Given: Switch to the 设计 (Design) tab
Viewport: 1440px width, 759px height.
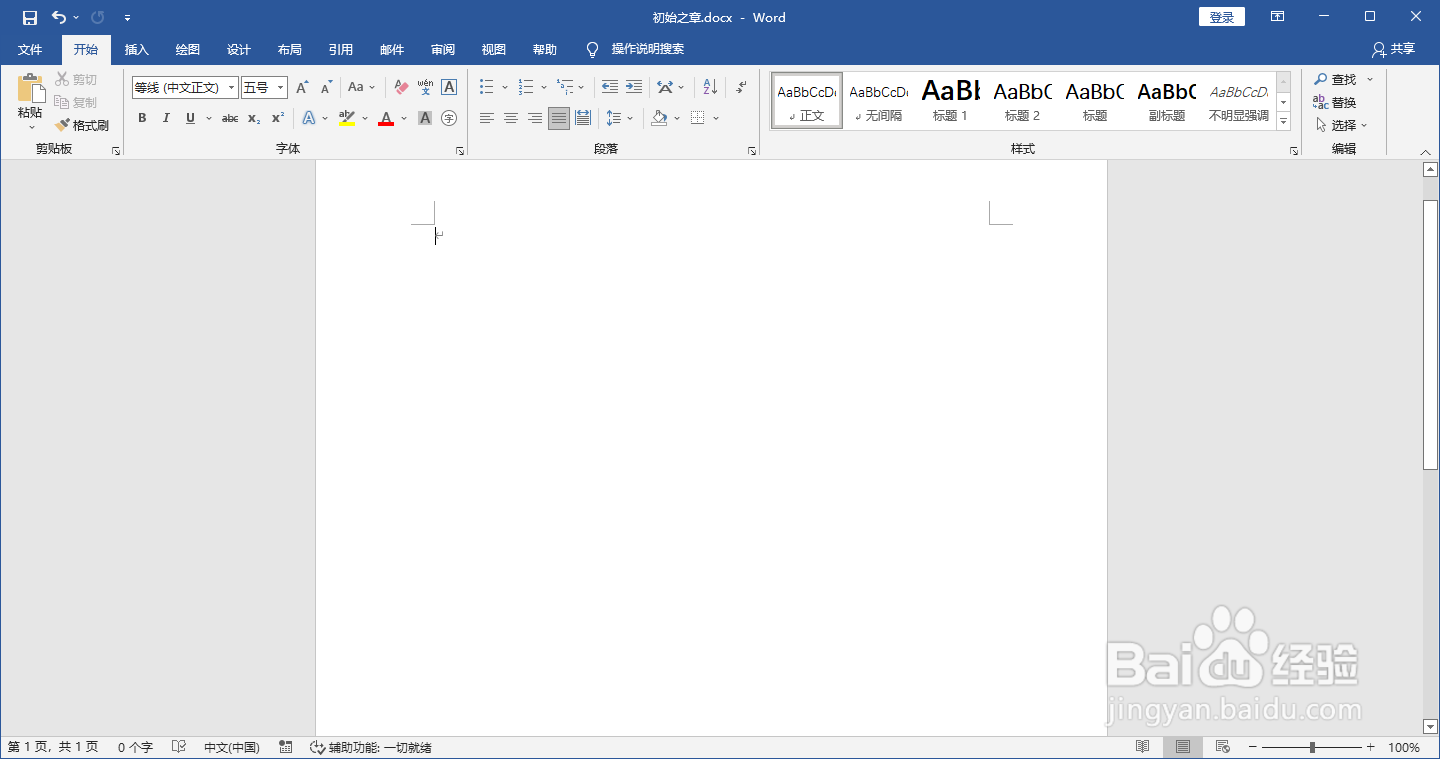Looking at the screenshot, I should tap(239, 49).
